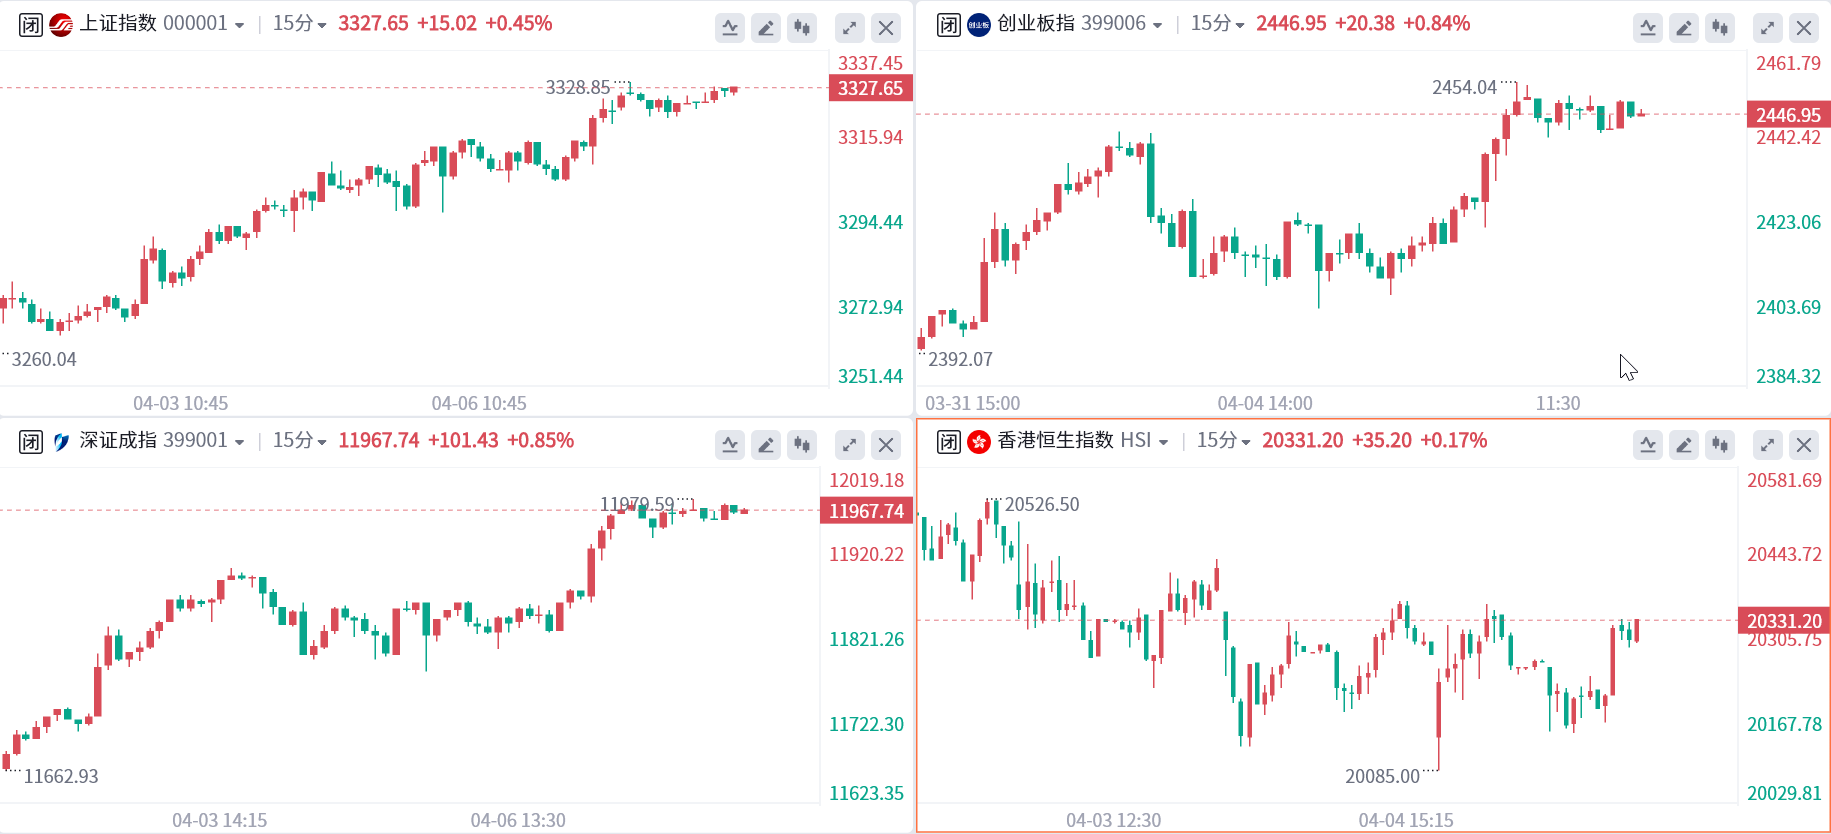Screen dimensions: 1831x834
Task: Select candlestick chart type in 创业板指 panel
Action: pos(1720,28)
